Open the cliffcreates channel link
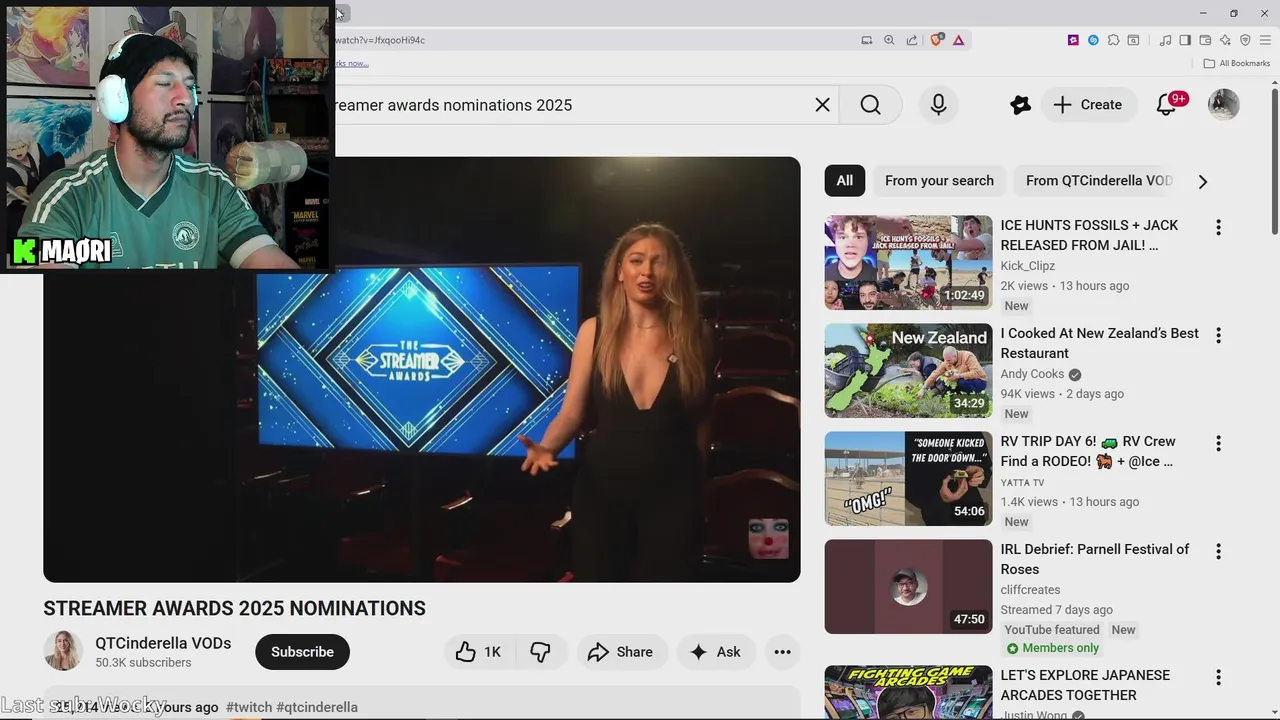The image size is (1280, 720). [x=1030, y=590]
